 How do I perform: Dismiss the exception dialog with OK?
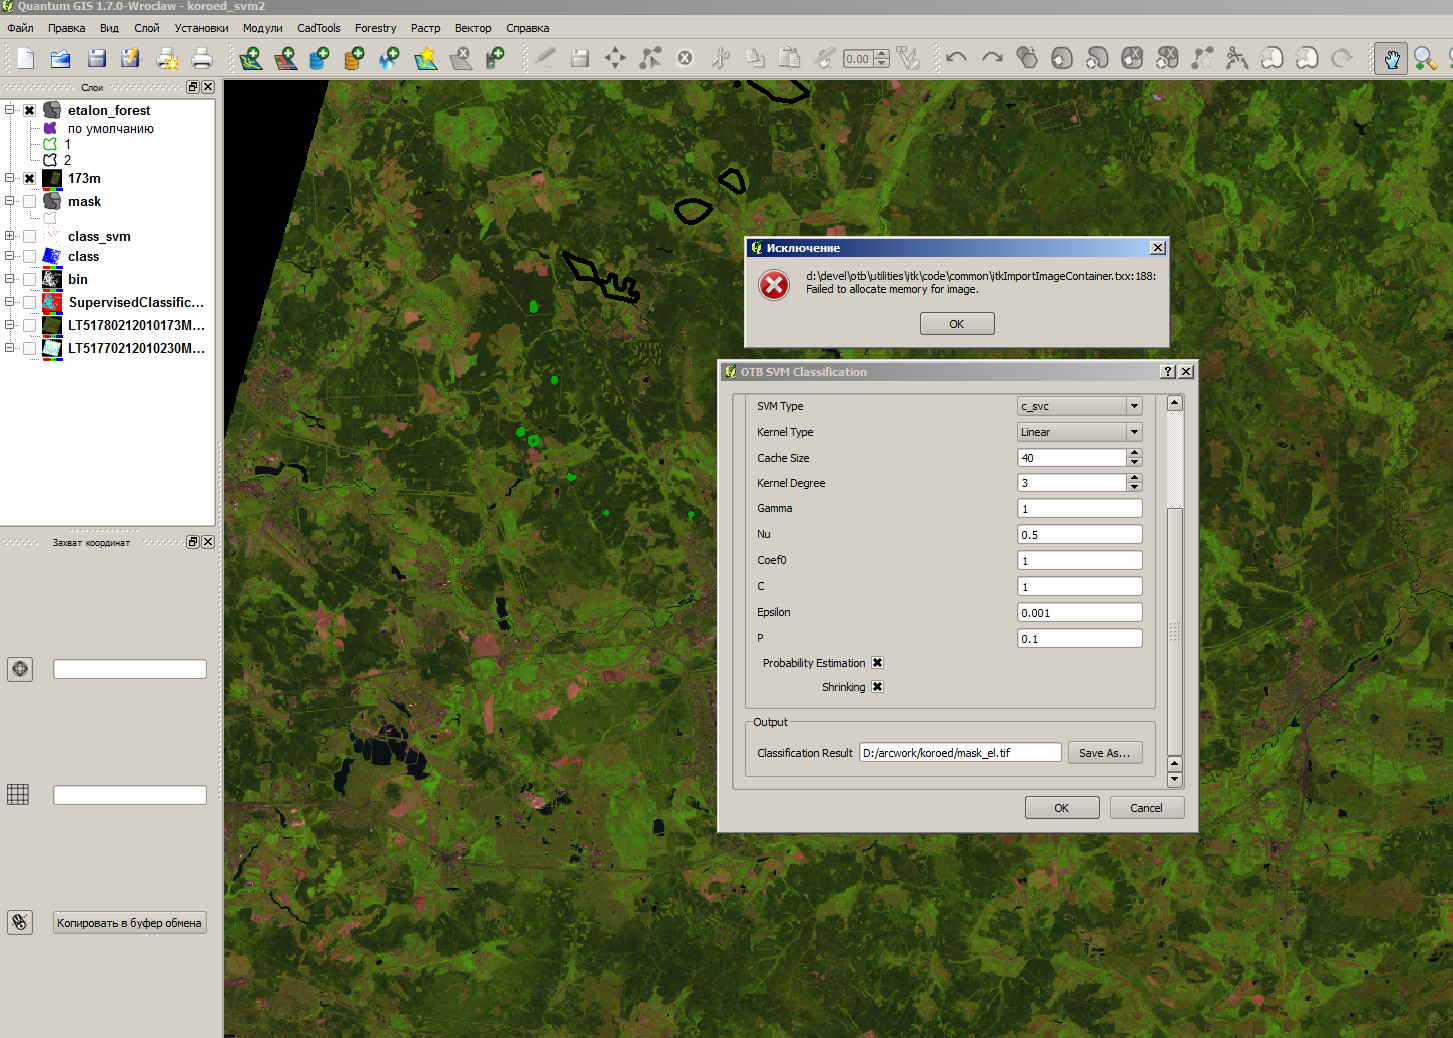(x=956, y=324)
